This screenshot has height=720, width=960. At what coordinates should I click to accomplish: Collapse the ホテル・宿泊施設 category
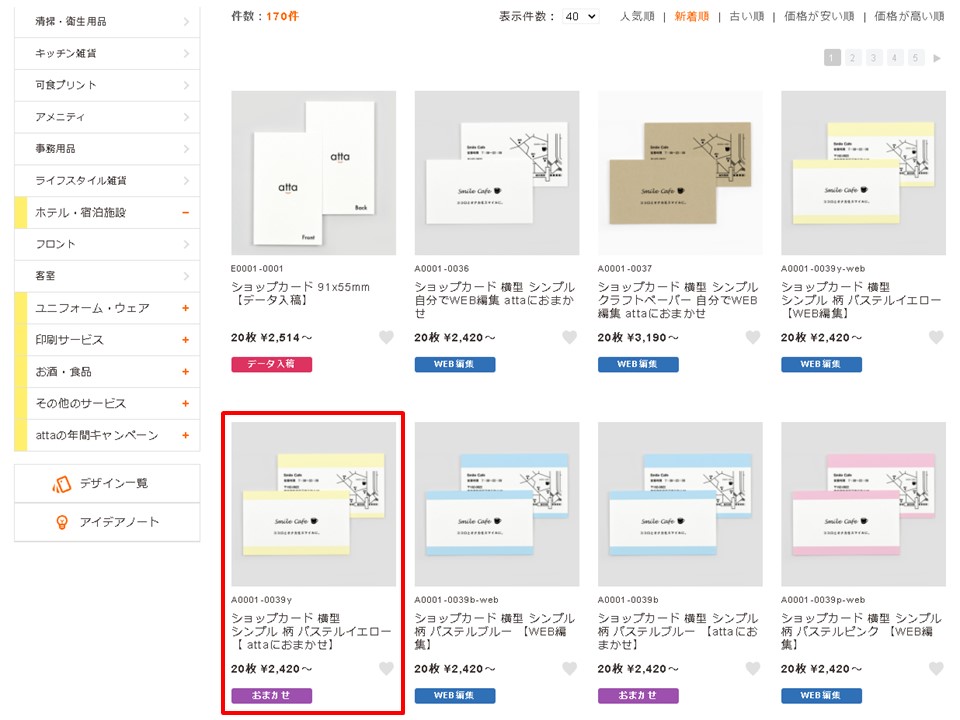[185, 212]
